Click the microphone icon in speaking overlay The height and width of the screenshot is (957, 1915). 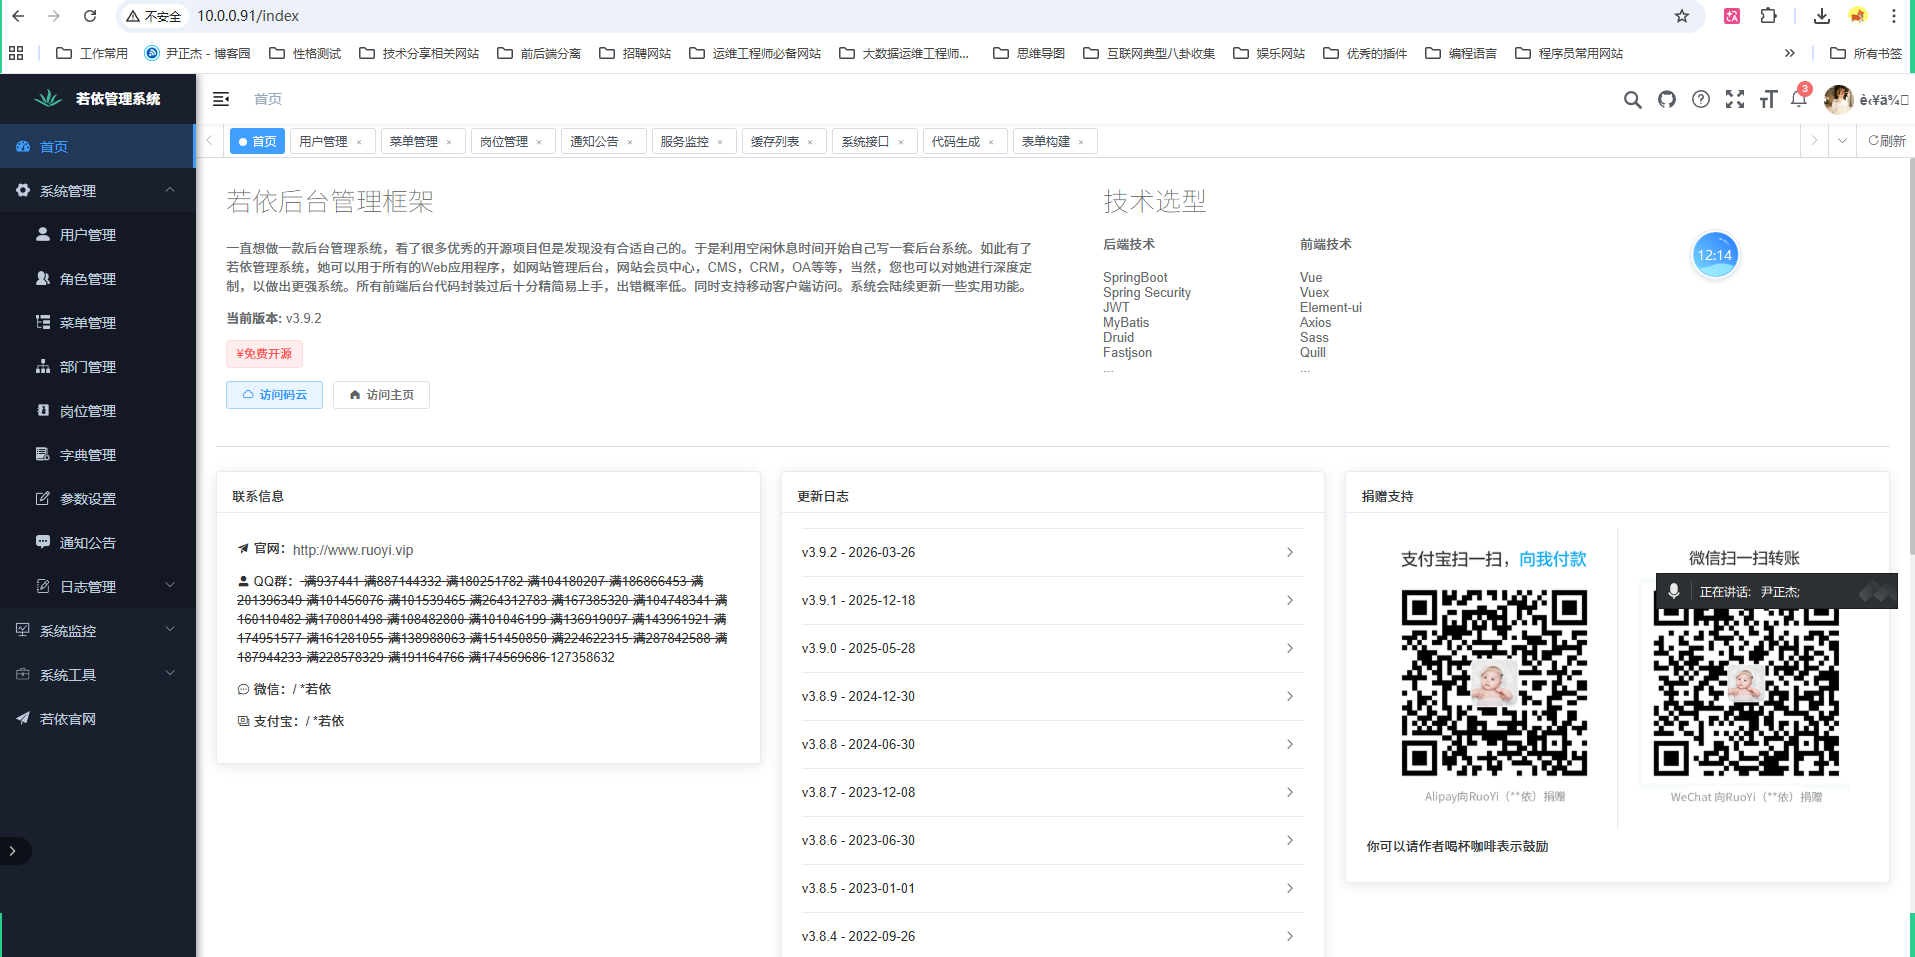point(1673,591)
